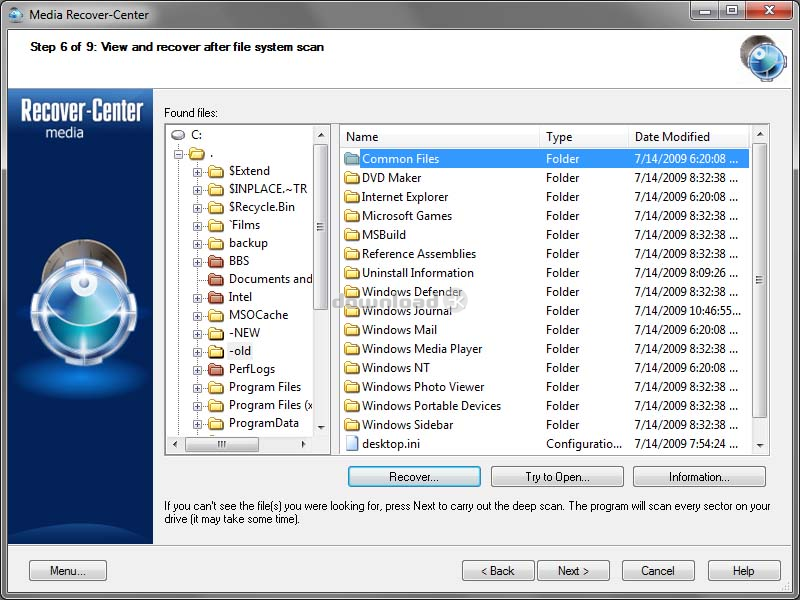The image size is (800, 600).
Task: Click the $Extend folder icon in tree
Action: pos(216,171)
